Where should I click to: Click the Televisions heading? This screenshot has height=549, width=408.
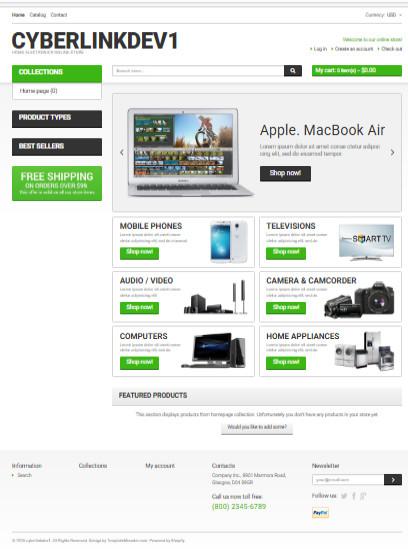tap(291, 226)
